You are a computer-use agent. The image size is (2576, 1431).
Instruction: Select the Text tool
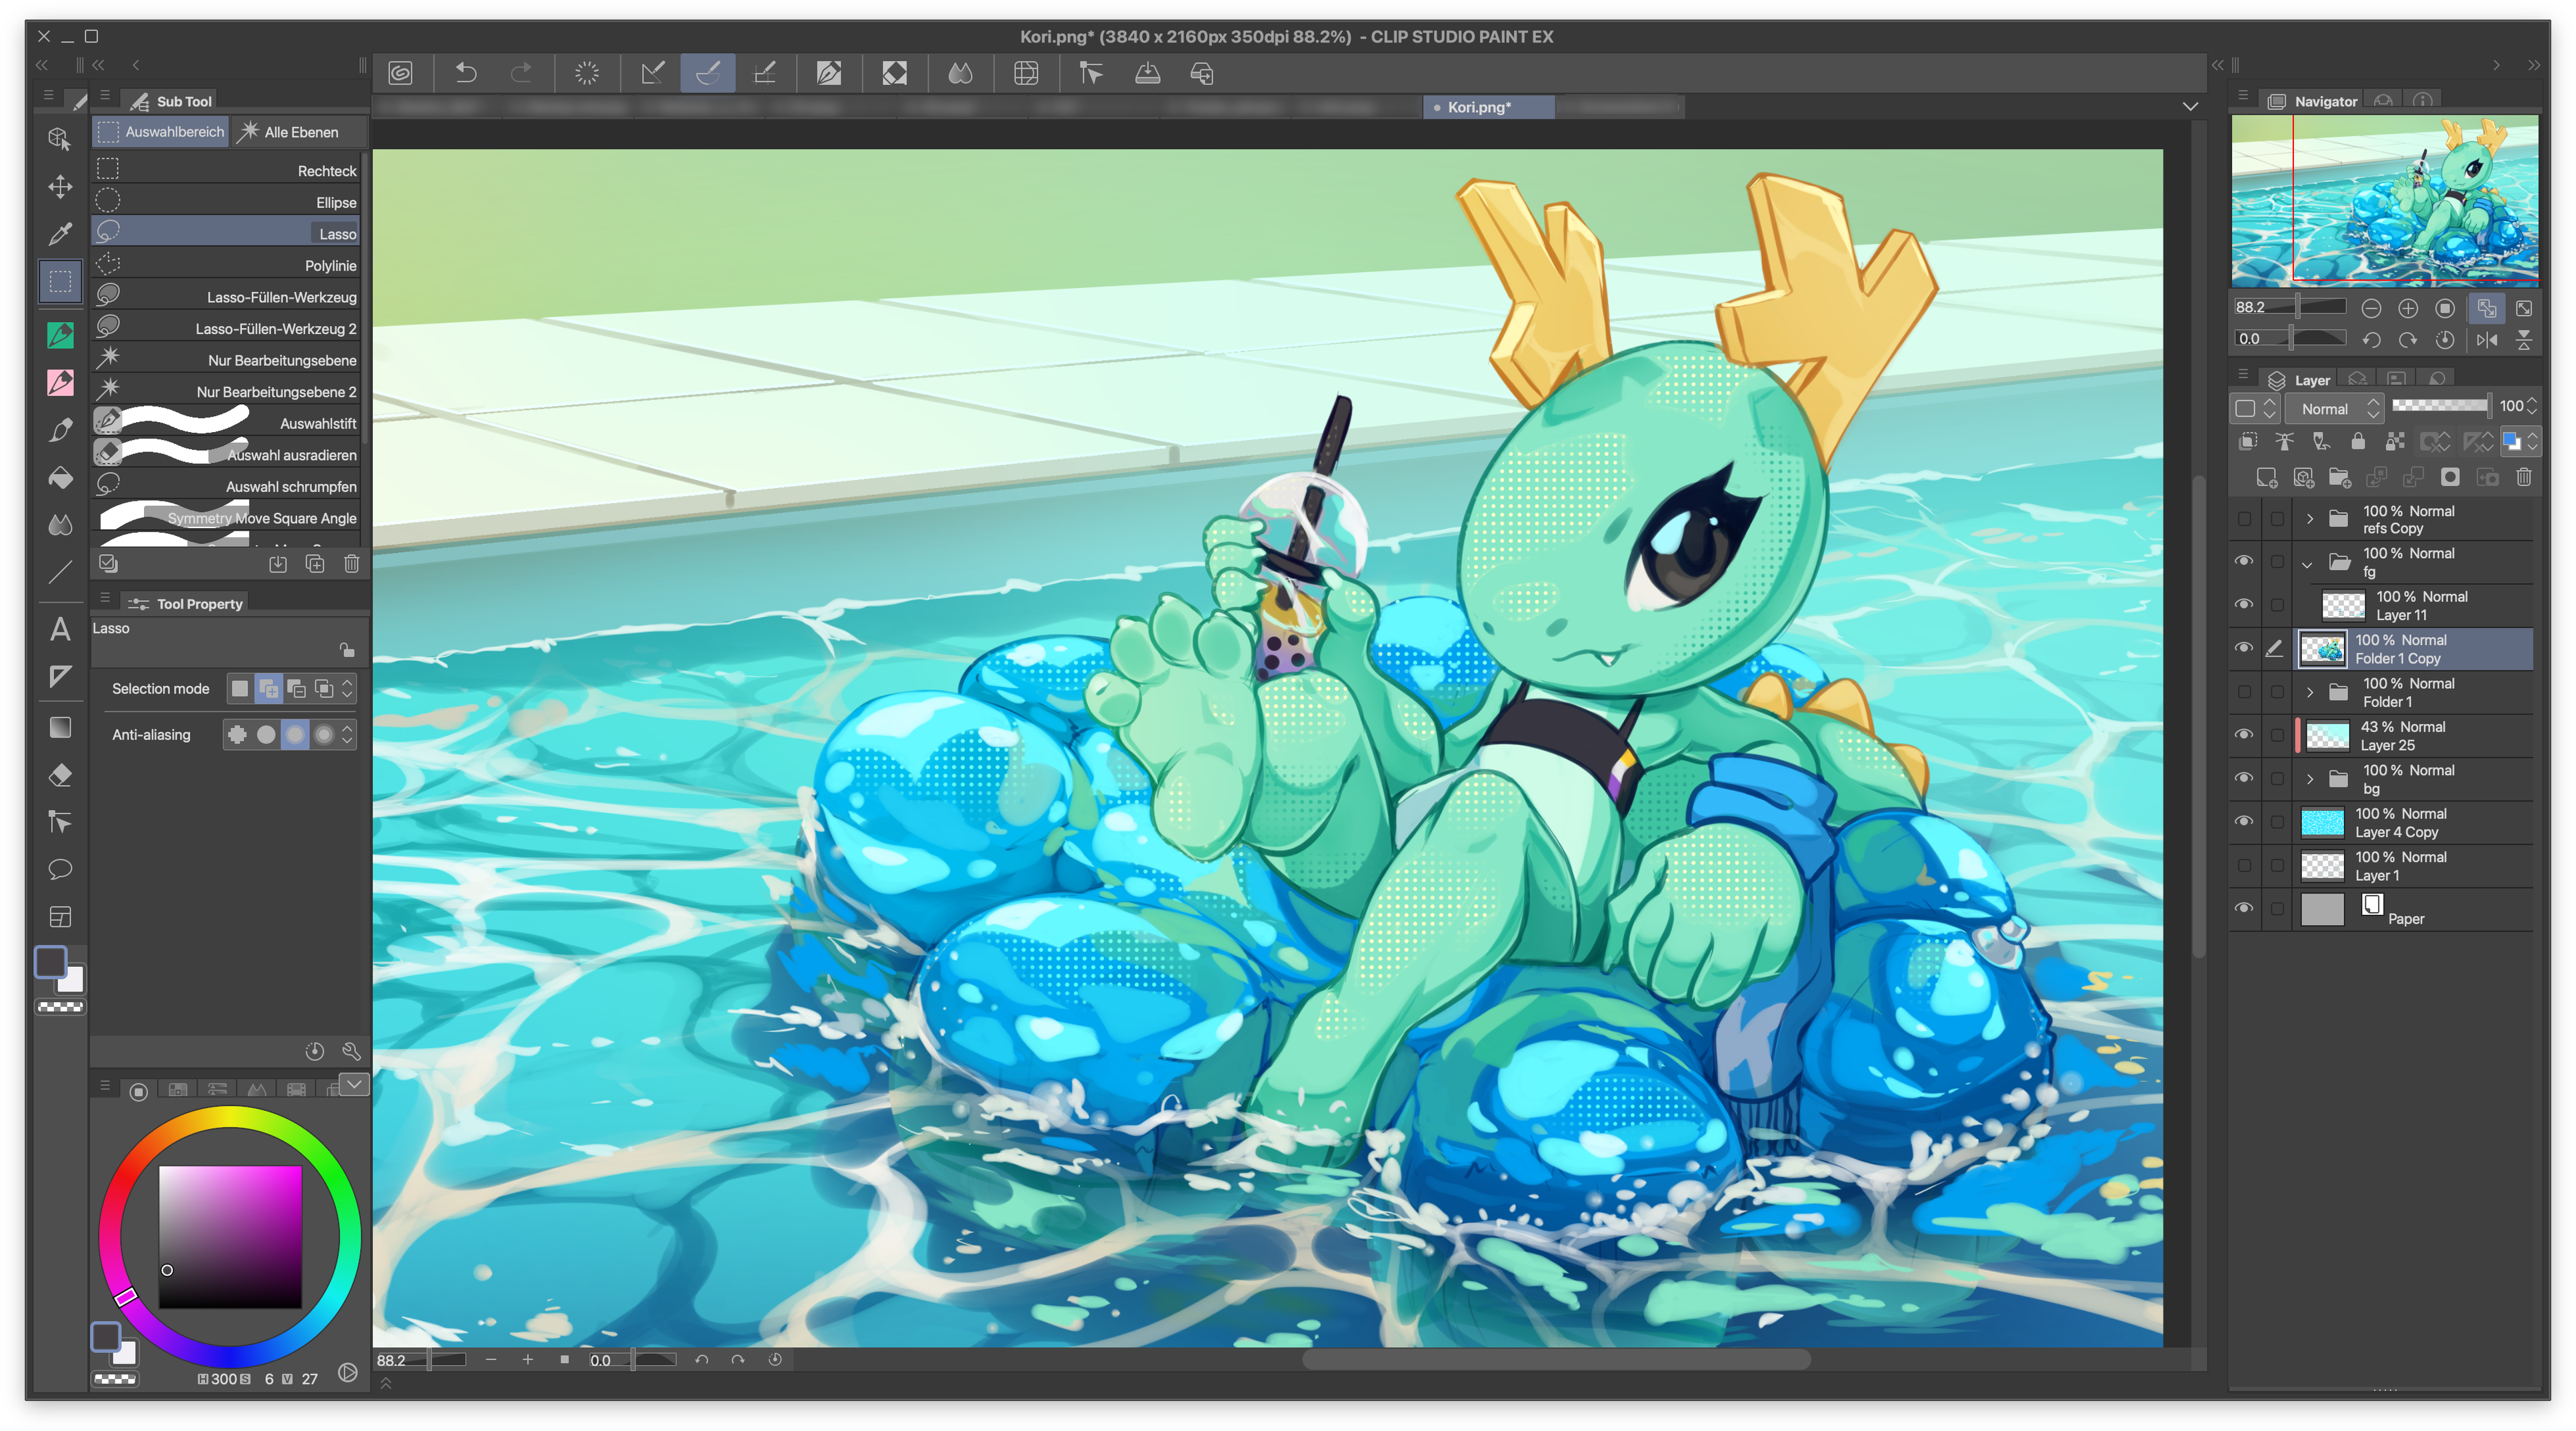(x=60, y=629)
